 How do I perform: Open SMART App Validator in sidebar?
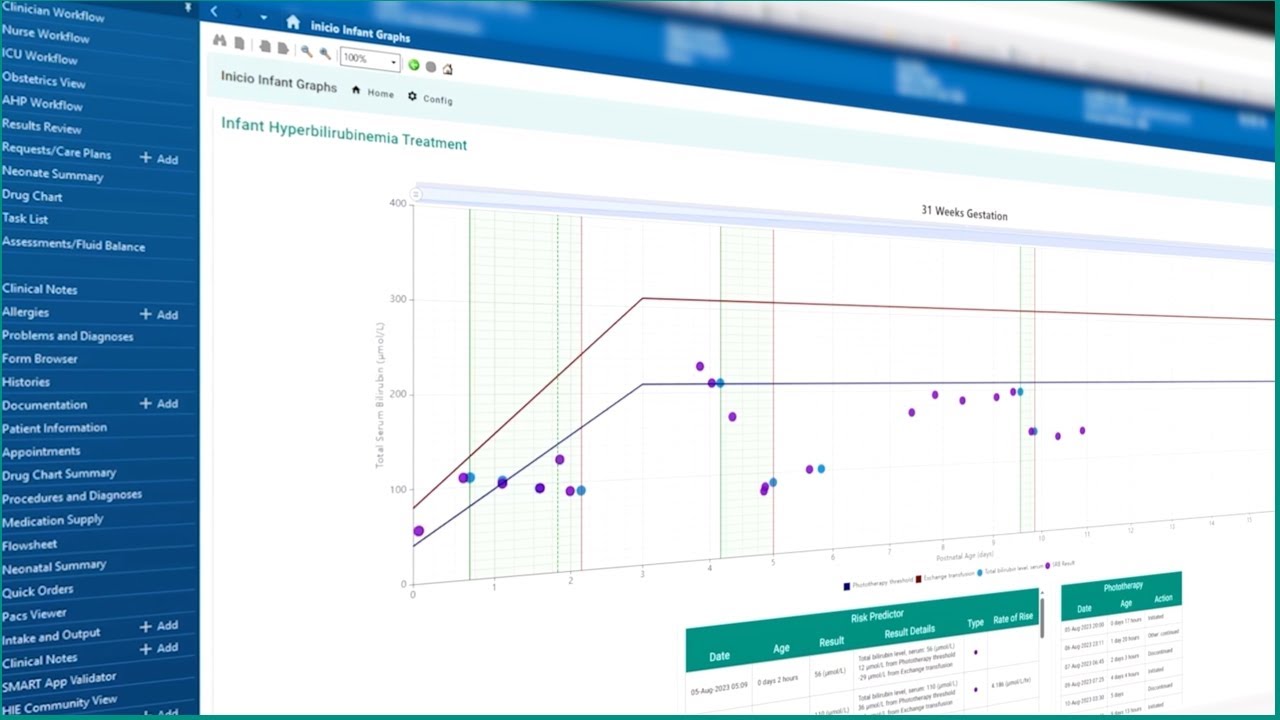pyautogui.click(x=59, y=683)
